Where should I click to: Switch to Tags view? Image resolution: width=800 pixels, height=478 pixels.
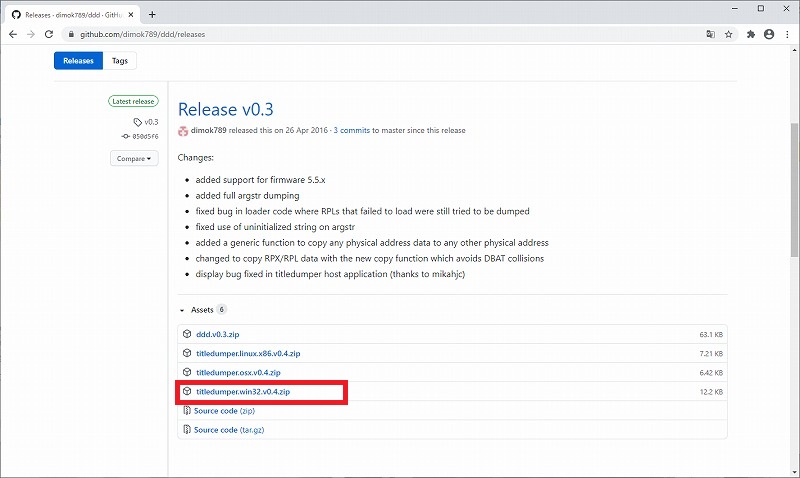(x=120, y=61)
